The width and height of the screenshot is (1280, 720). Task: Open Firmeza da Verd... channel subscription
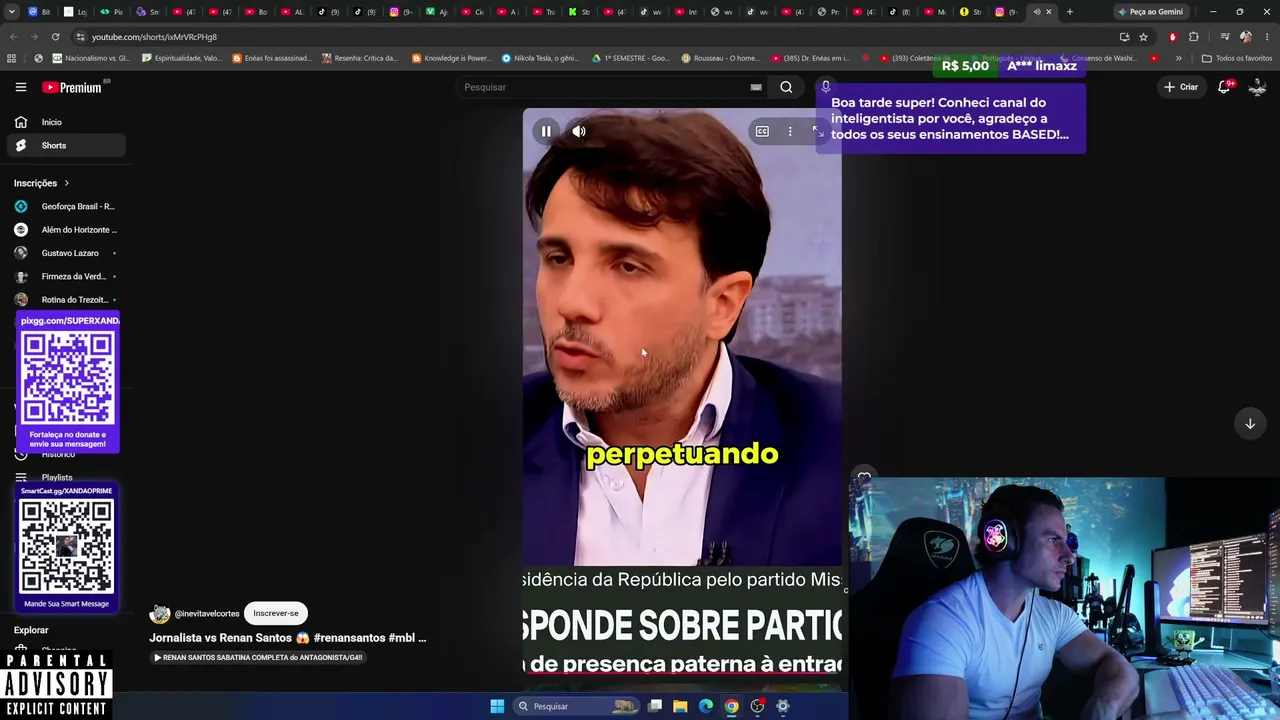[66, 276]
